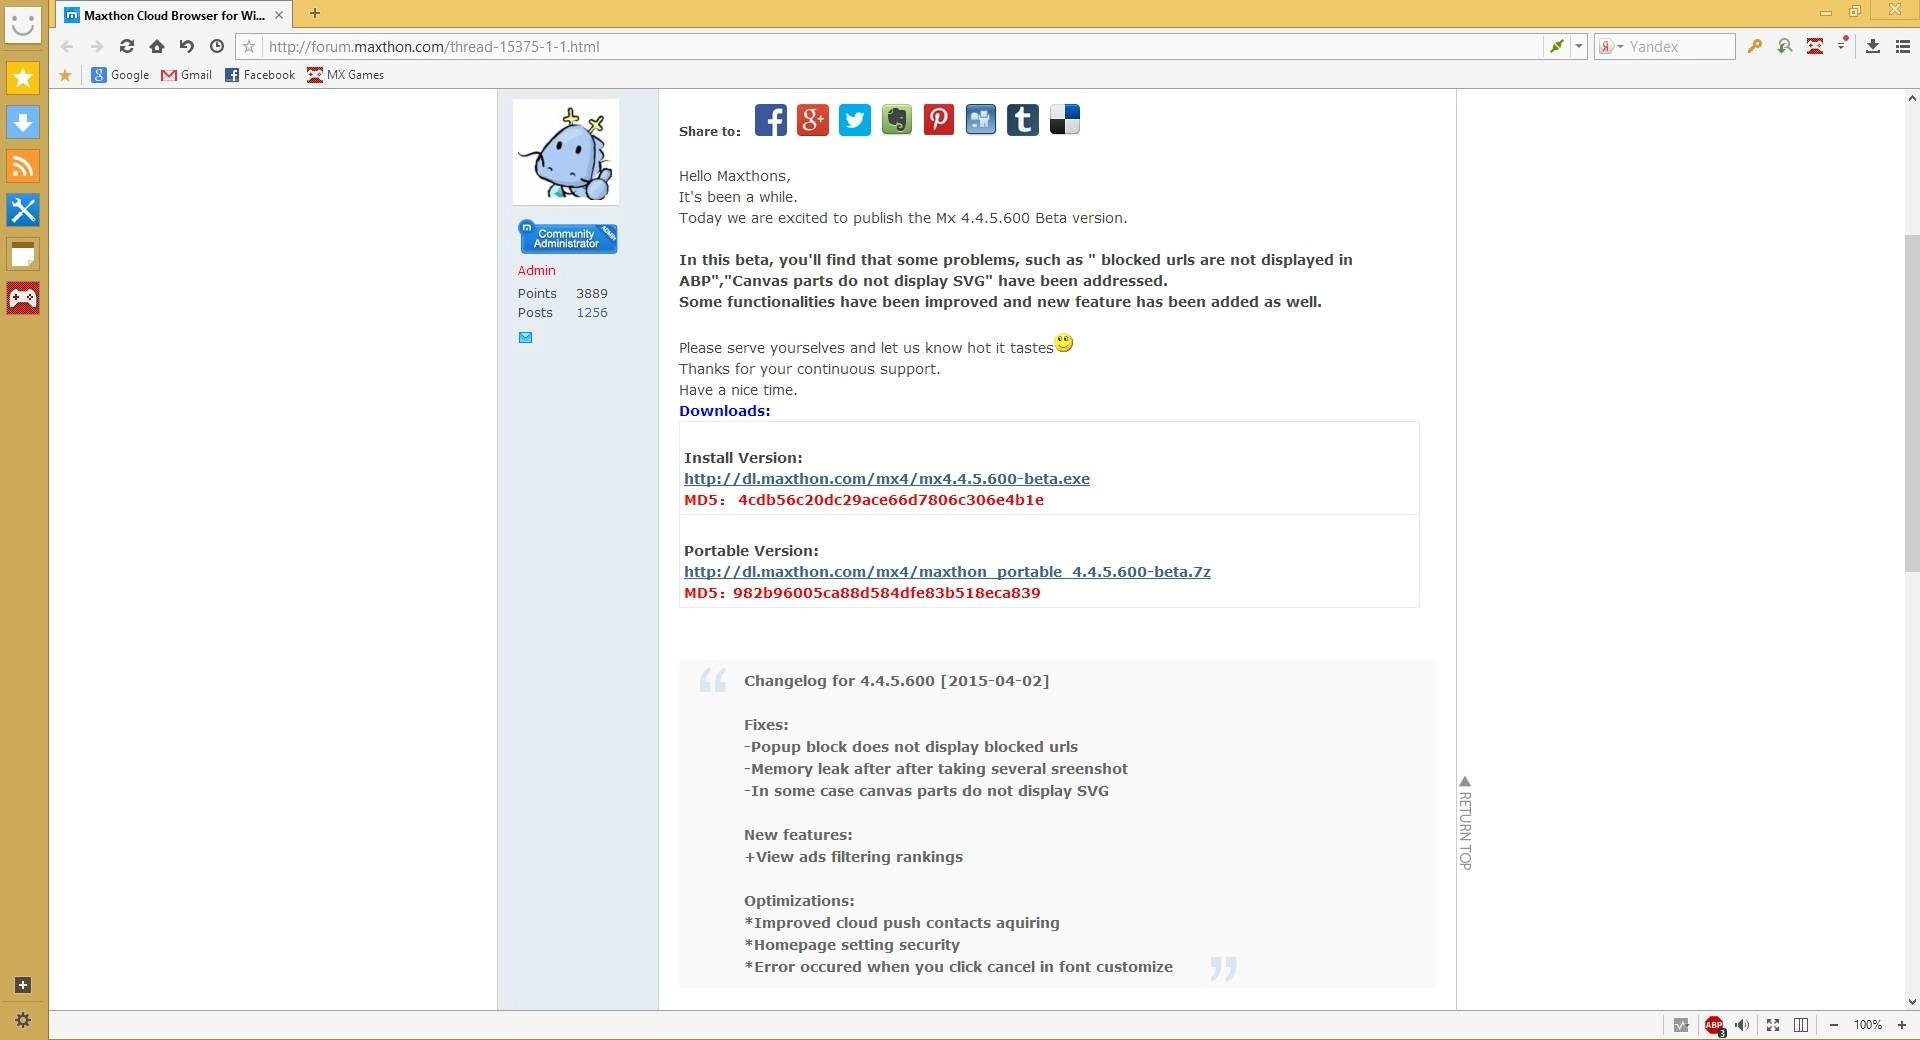Click the green rendering-mode plug icon
This screenshot has height=1040, width=1920.
pos(1557,46)
